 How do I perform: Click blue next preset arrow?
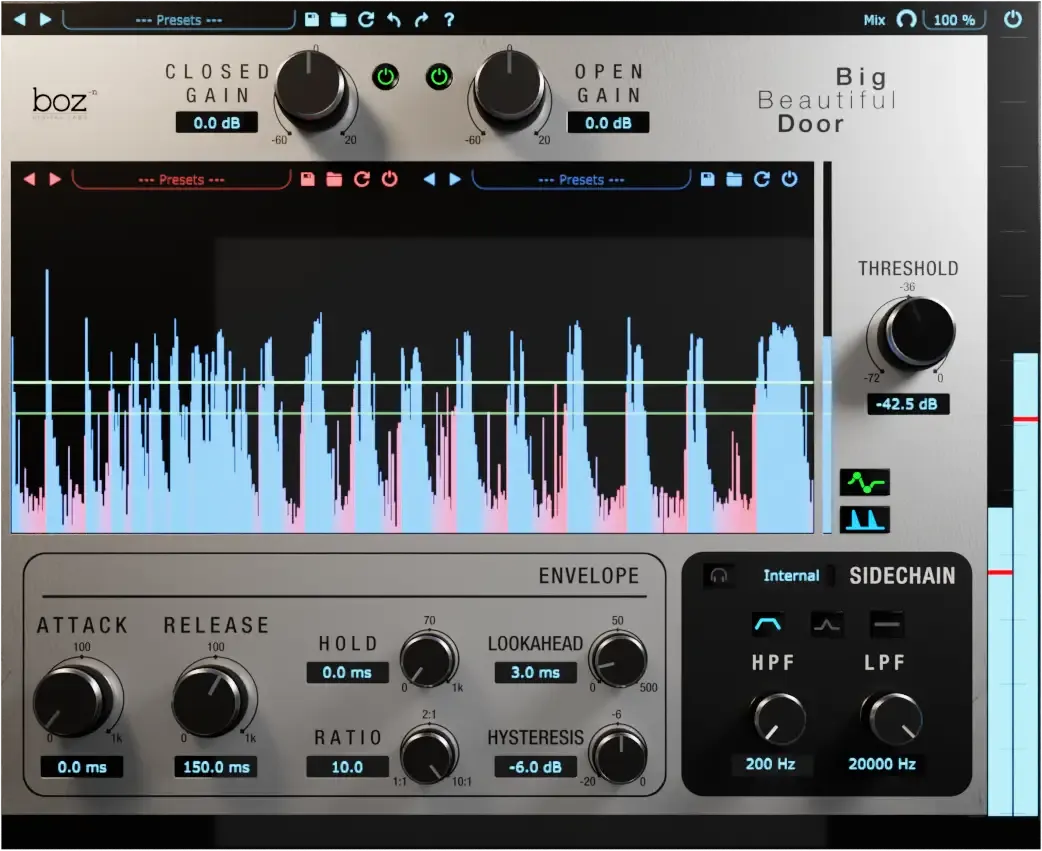coord(455,179)
